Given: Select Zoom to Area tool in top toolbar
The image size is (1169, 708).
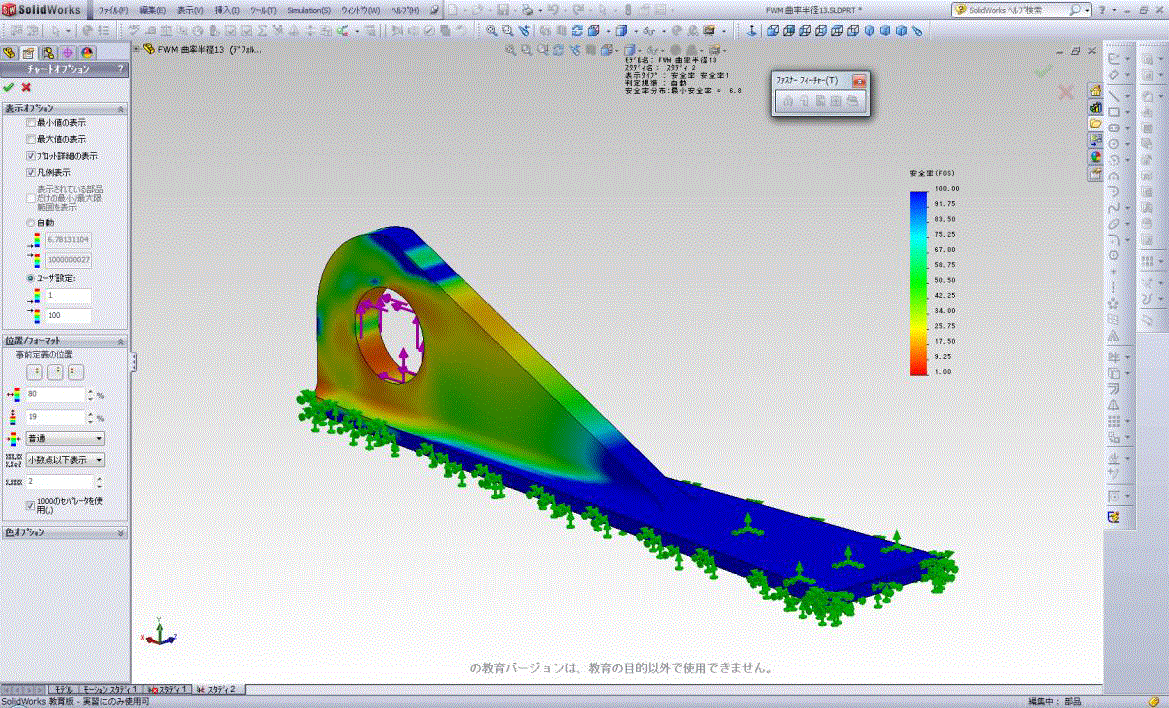Looking at the screenshot, I should pyautogui.click(x=508, y=31).
